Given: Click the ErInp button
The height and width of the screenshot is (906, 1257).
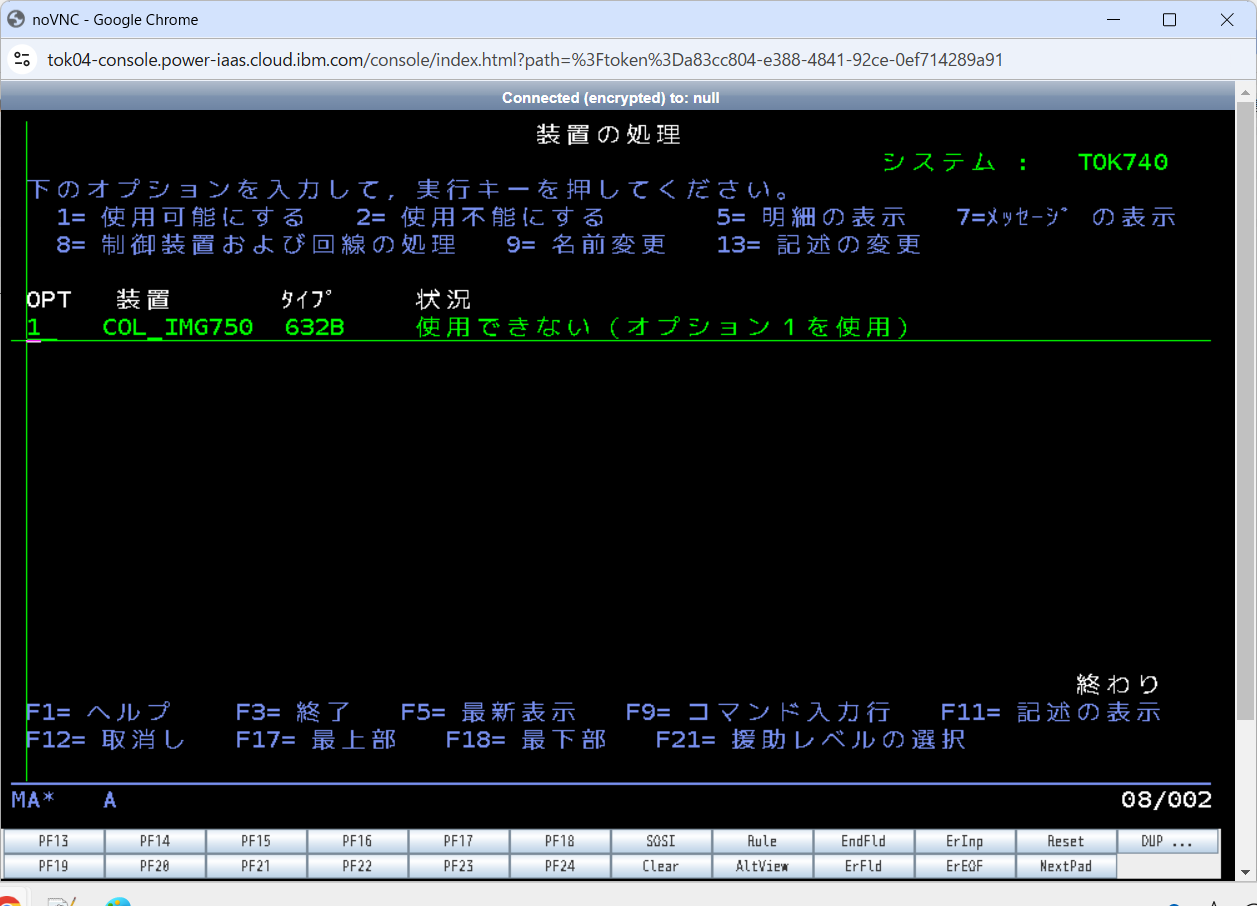Looking at the screenshot, I should [965, 841].
